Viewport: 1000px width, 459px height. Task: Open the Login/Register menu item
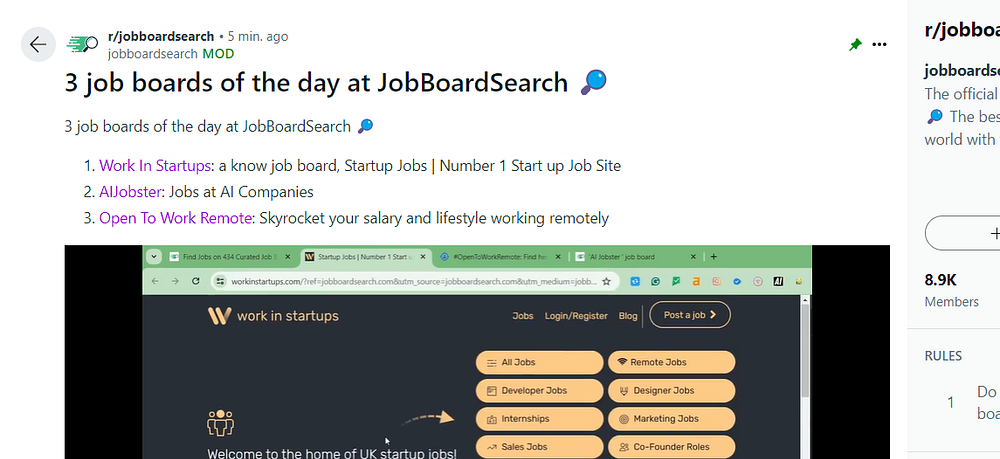pyautogui.click(x=575, y=315)
